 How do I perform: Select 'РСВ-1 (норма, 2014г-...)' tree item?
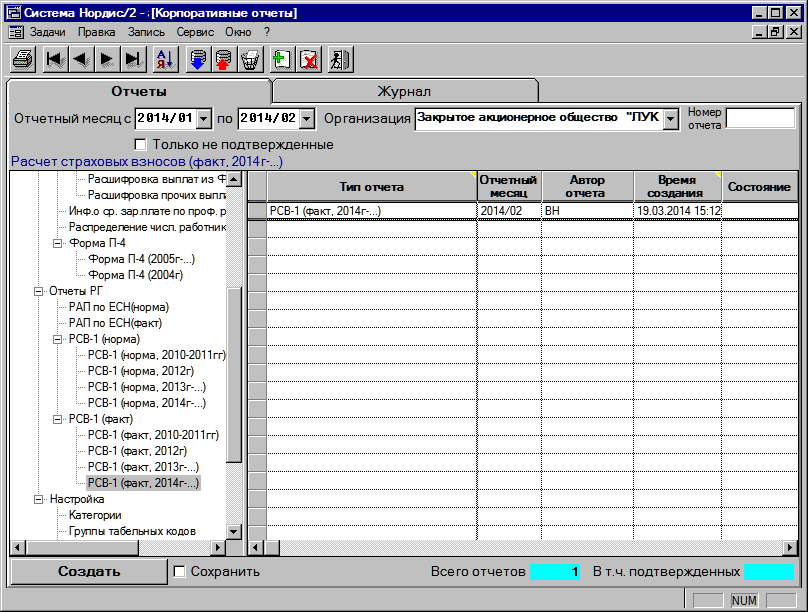click(x=147, y=403)
